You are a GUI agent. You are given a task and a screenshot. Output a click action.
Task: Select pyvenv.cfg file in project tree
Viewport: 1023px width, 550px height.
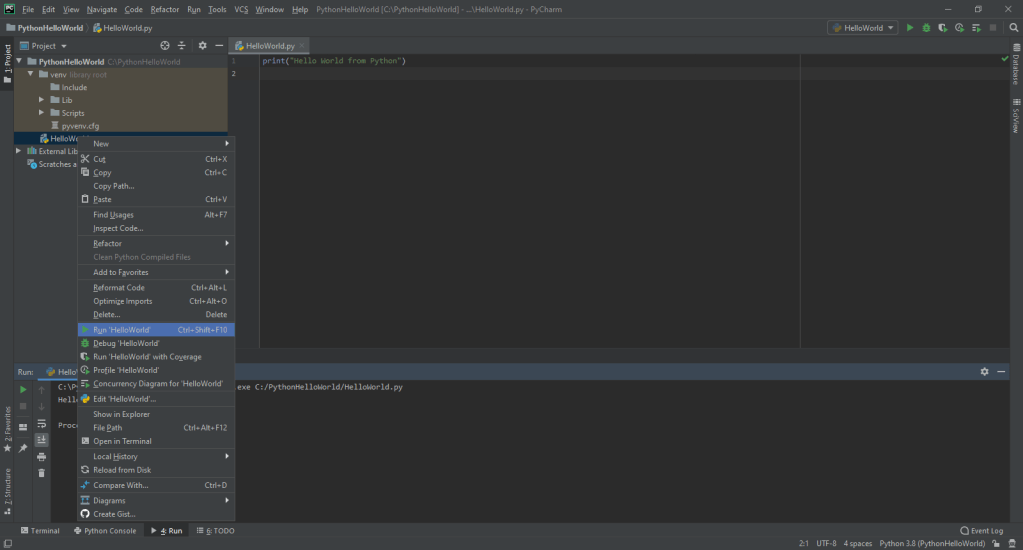tap(80, 126)
